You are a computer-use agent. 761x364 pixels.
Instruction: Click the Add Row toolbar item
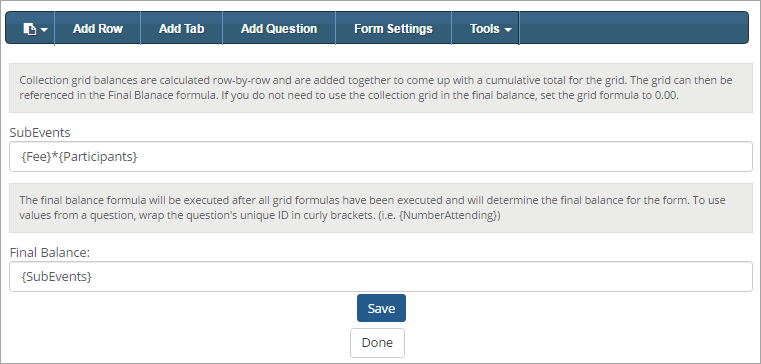(98, 29)
